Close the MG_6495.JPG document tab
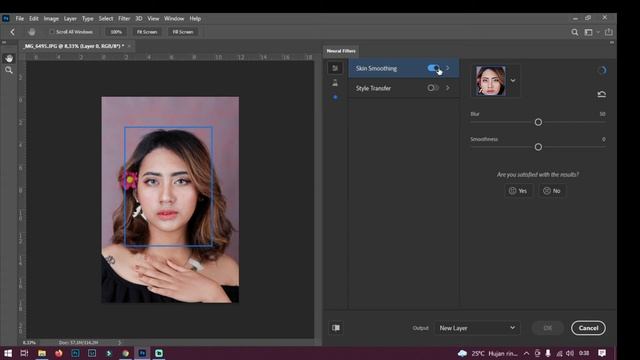 point(129,46)
